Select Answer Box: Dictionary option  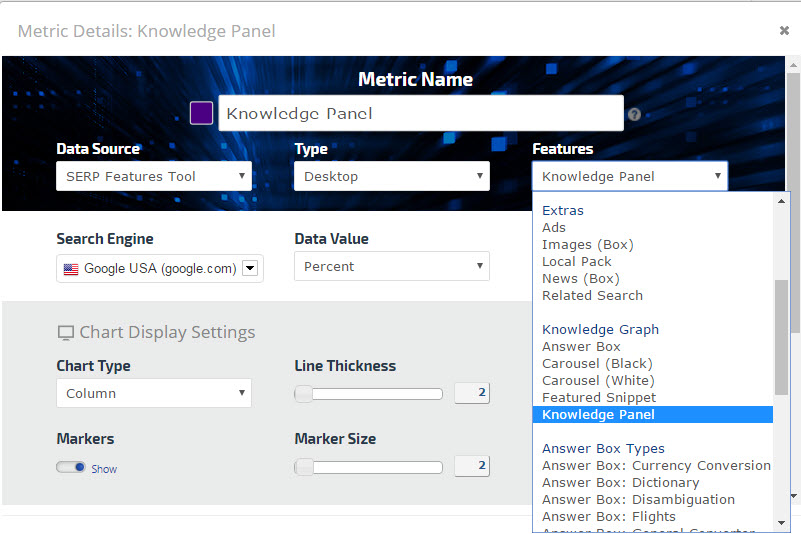pos(620,482)
